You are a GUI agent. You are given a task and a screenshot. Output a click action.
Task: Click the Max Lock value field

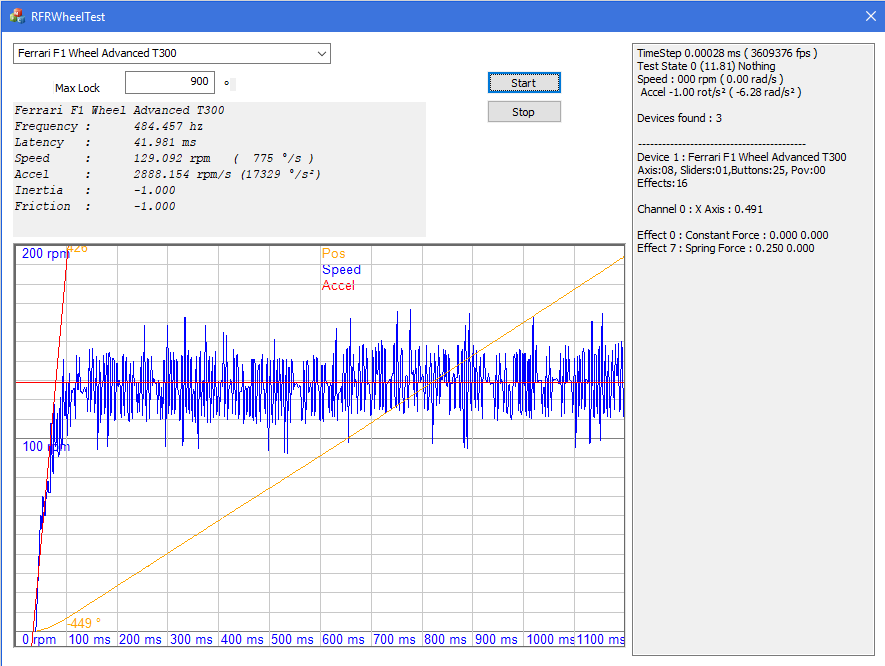[169, 82]
